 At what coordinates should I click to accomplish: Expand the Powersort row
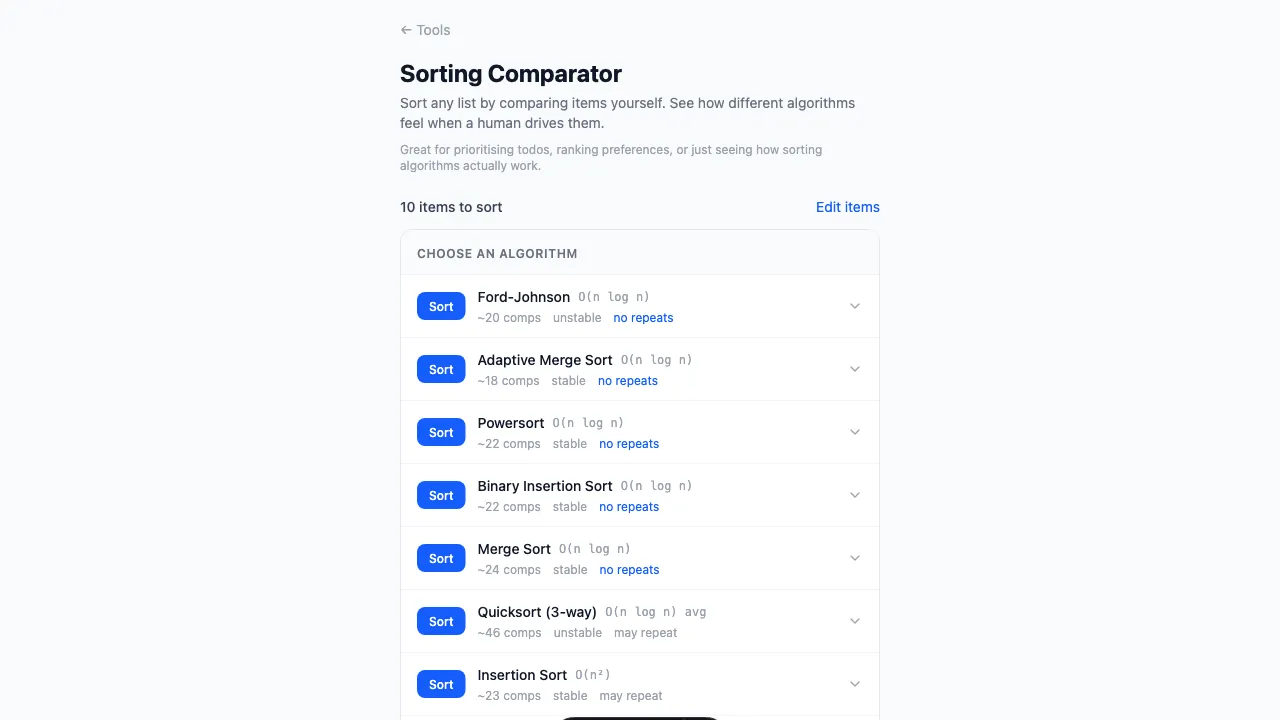tap(855, 432)
